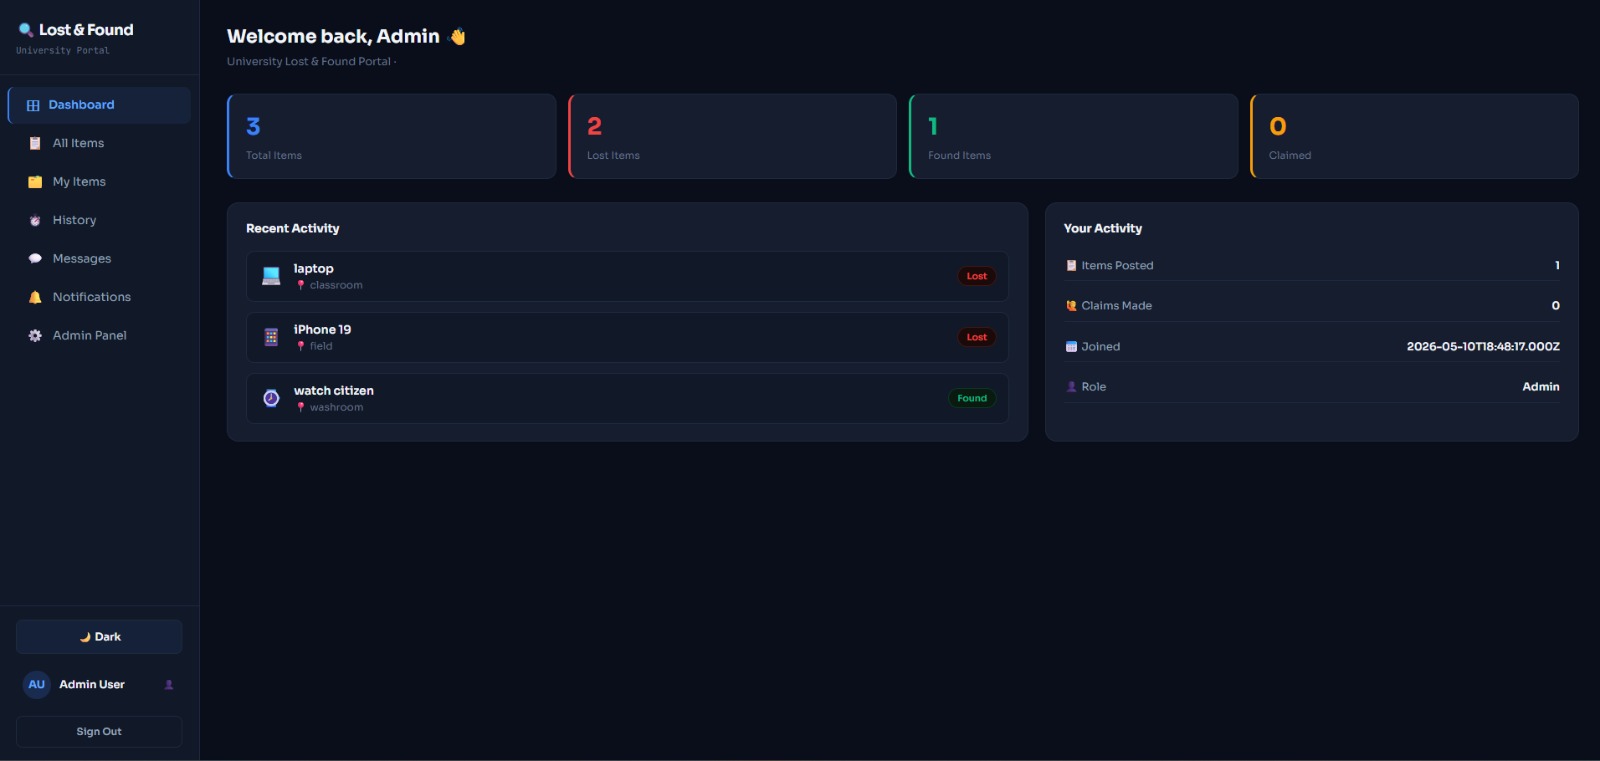Image resolution: width=1600 pixels, height=761 pixels.
Task: Go to All Items in the sidebar
Action: (99, 143)
